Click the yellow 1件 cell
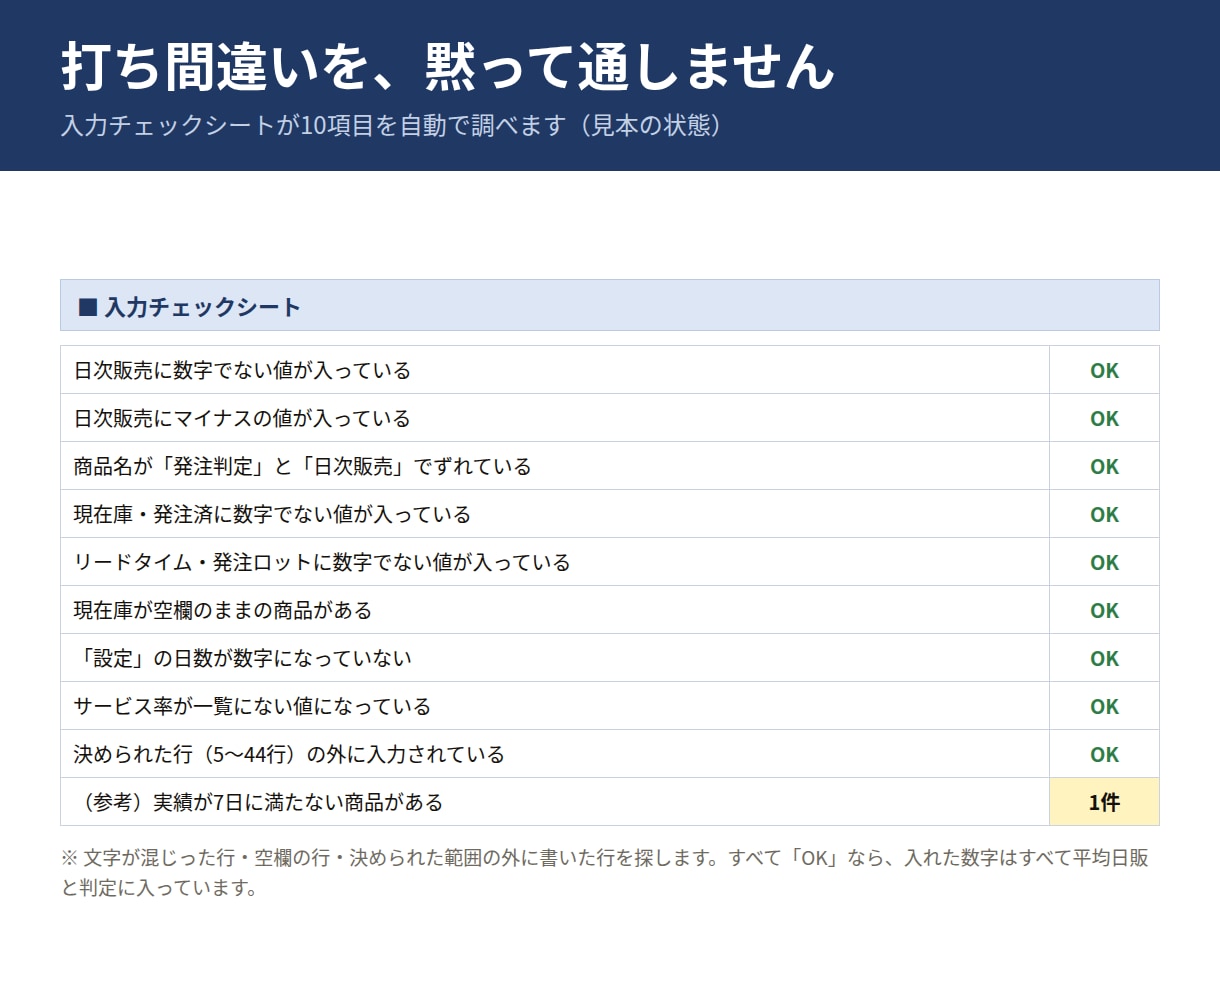The image size is (1220, 1008). [x=1104, y=802]
